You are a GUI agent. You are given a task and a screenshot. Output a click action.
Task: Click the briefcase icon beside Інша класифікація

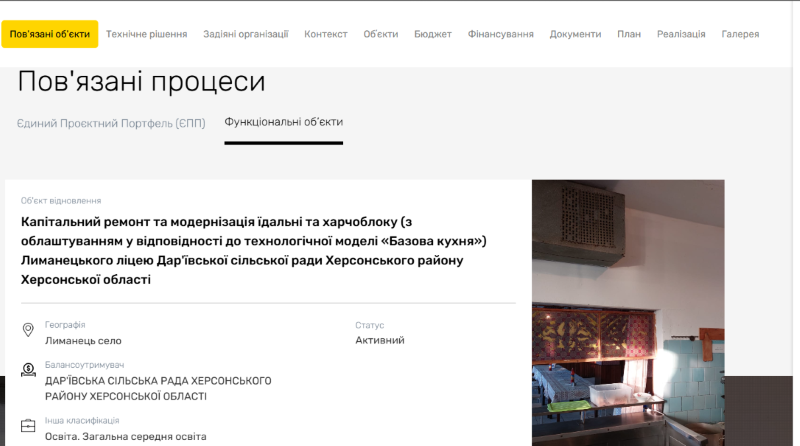[x=28, y=427]
